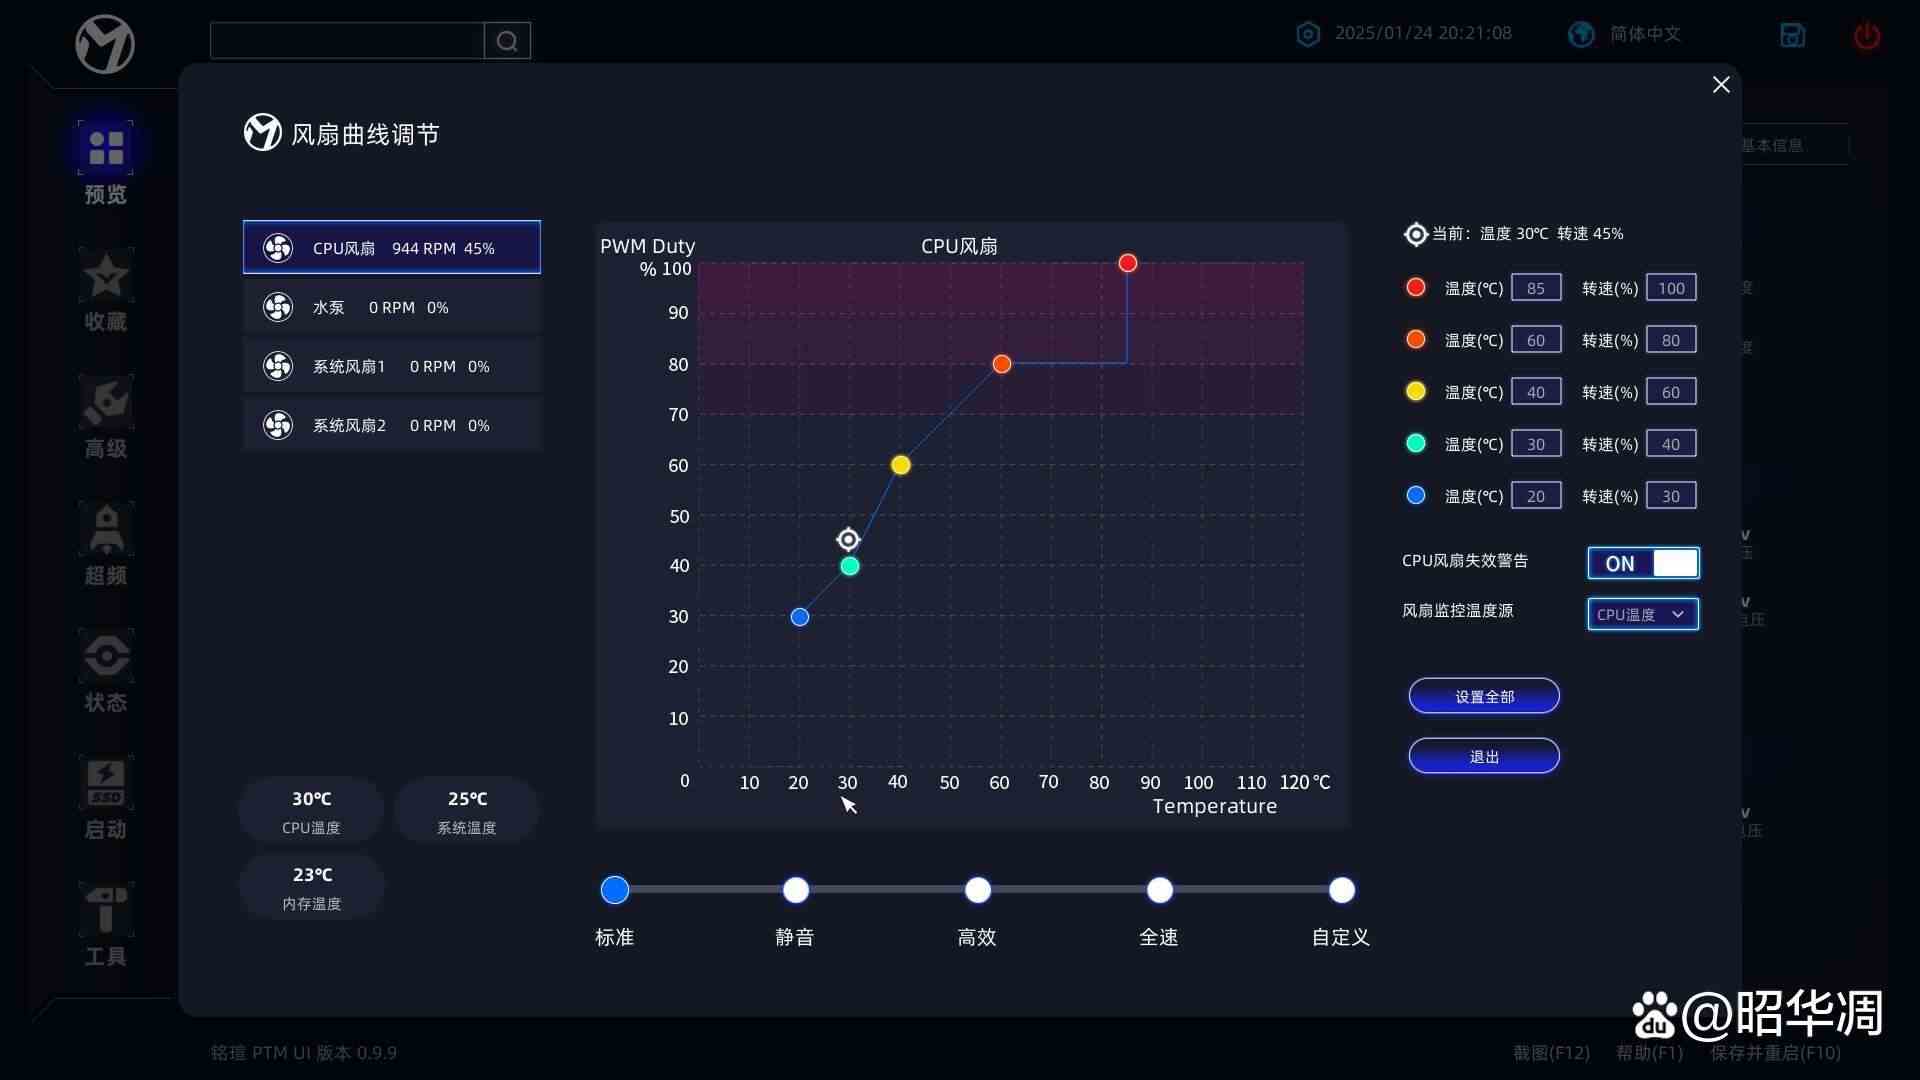Select the 静音 fan profile radio

(x=796, y=890)
